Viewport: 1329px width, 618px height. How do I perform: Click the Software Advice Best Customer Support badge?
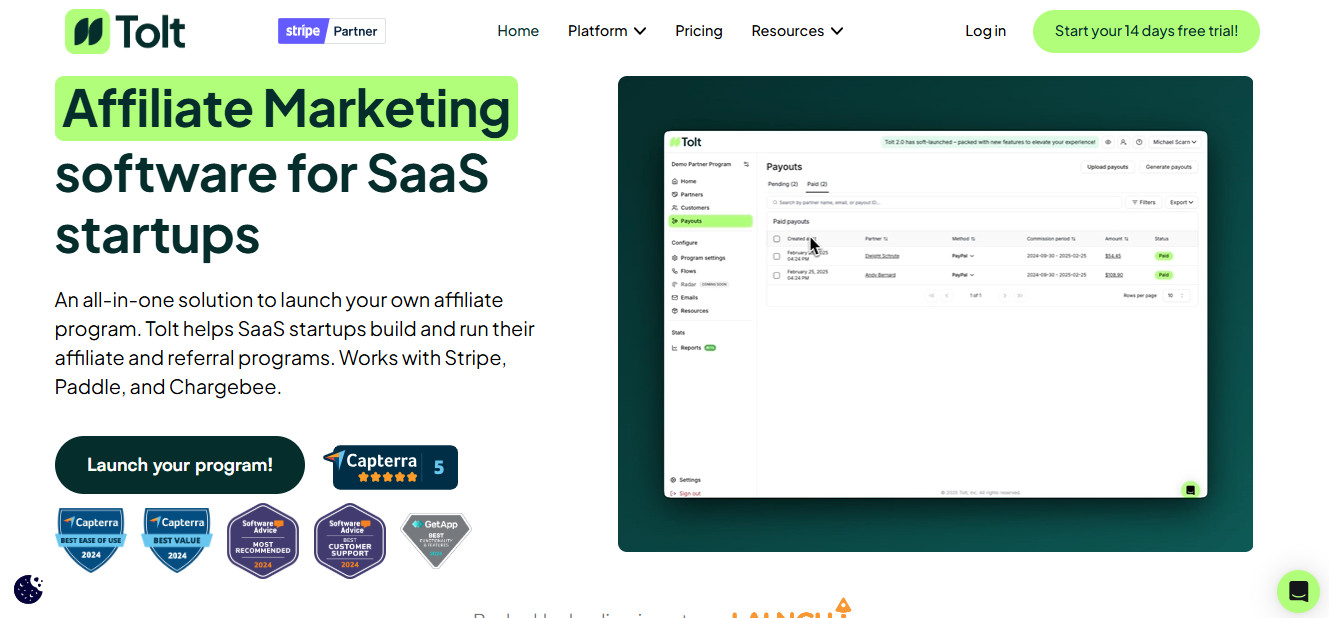point(350,541)
